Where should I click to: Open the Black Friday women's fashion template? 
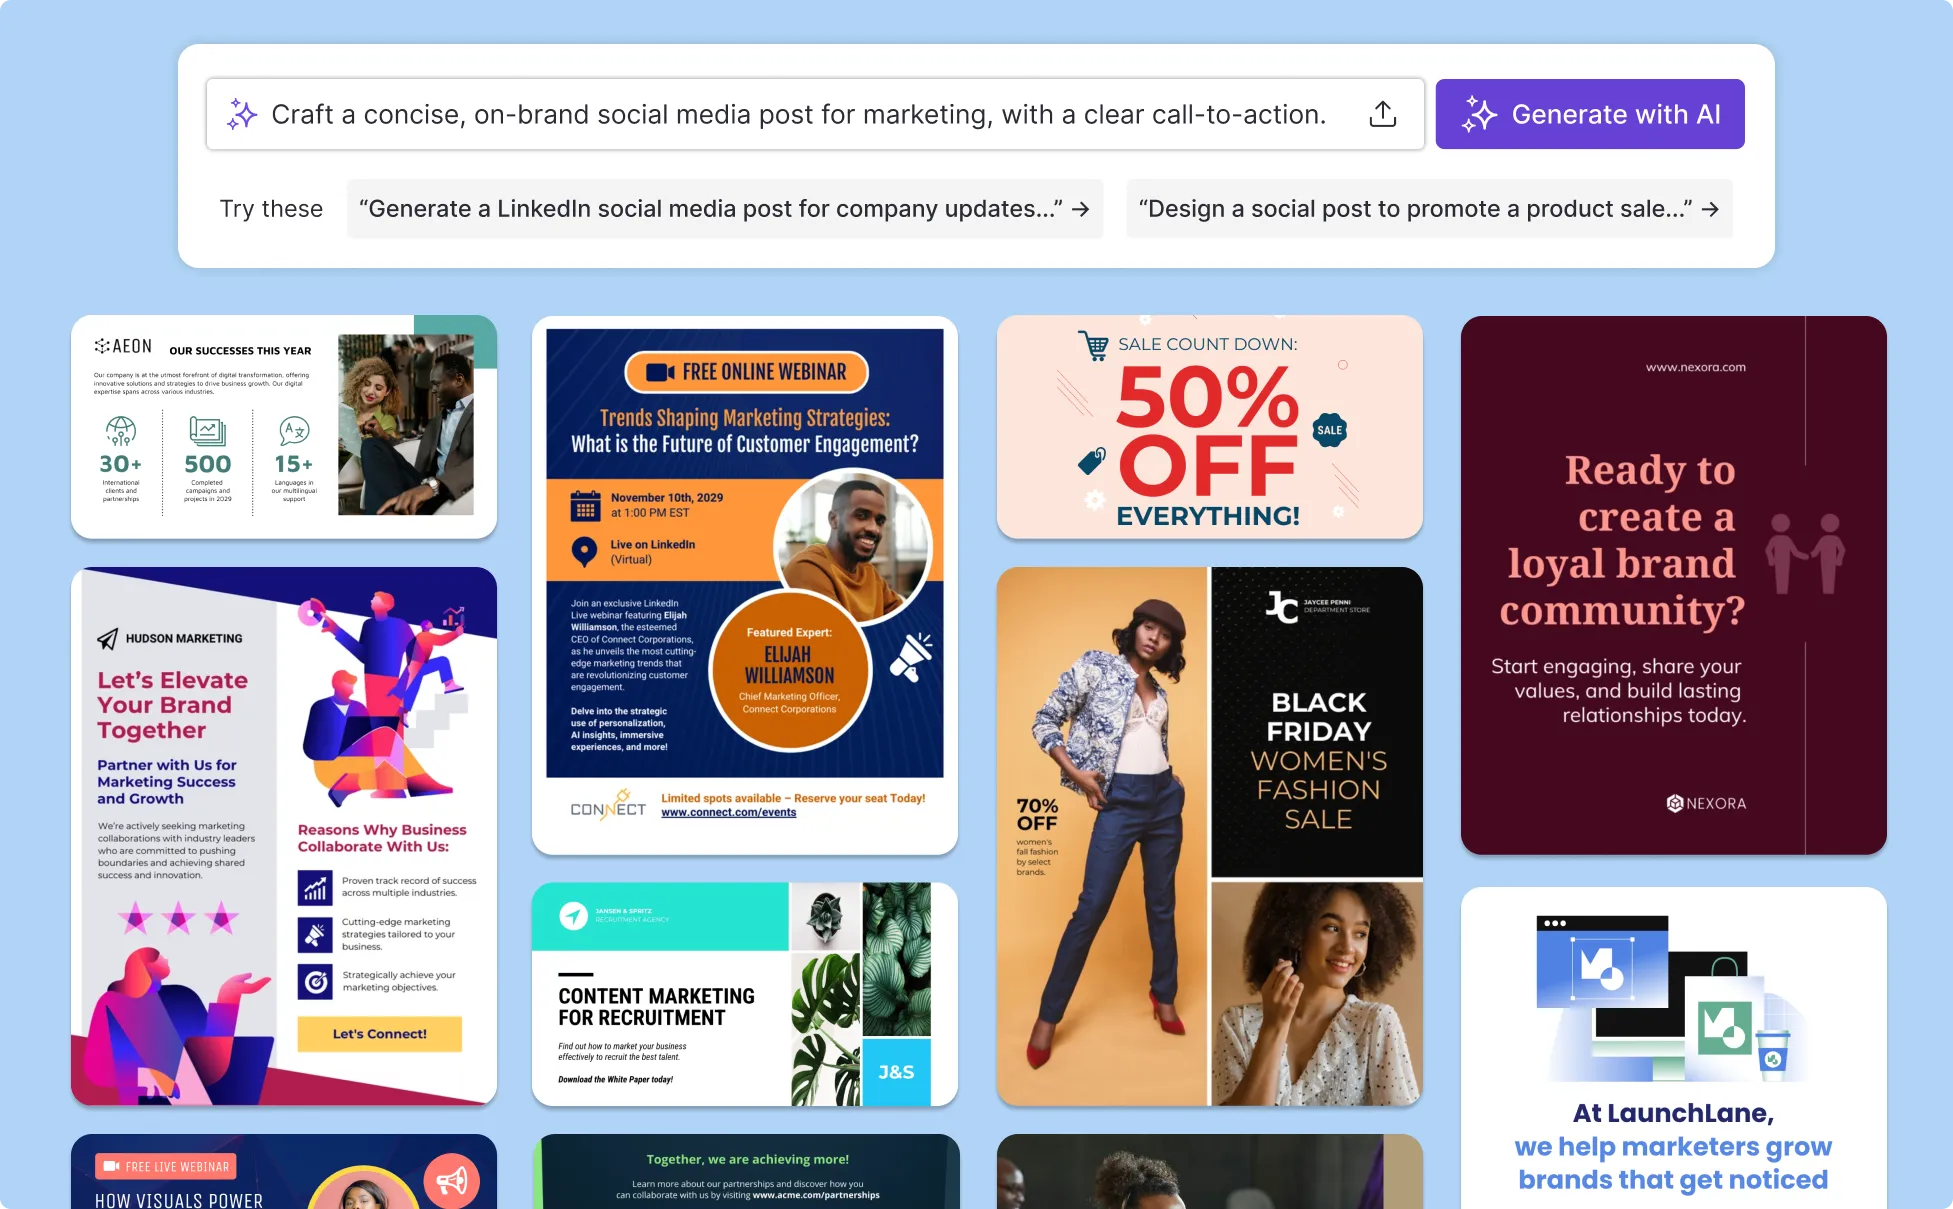pos(1210,836)
